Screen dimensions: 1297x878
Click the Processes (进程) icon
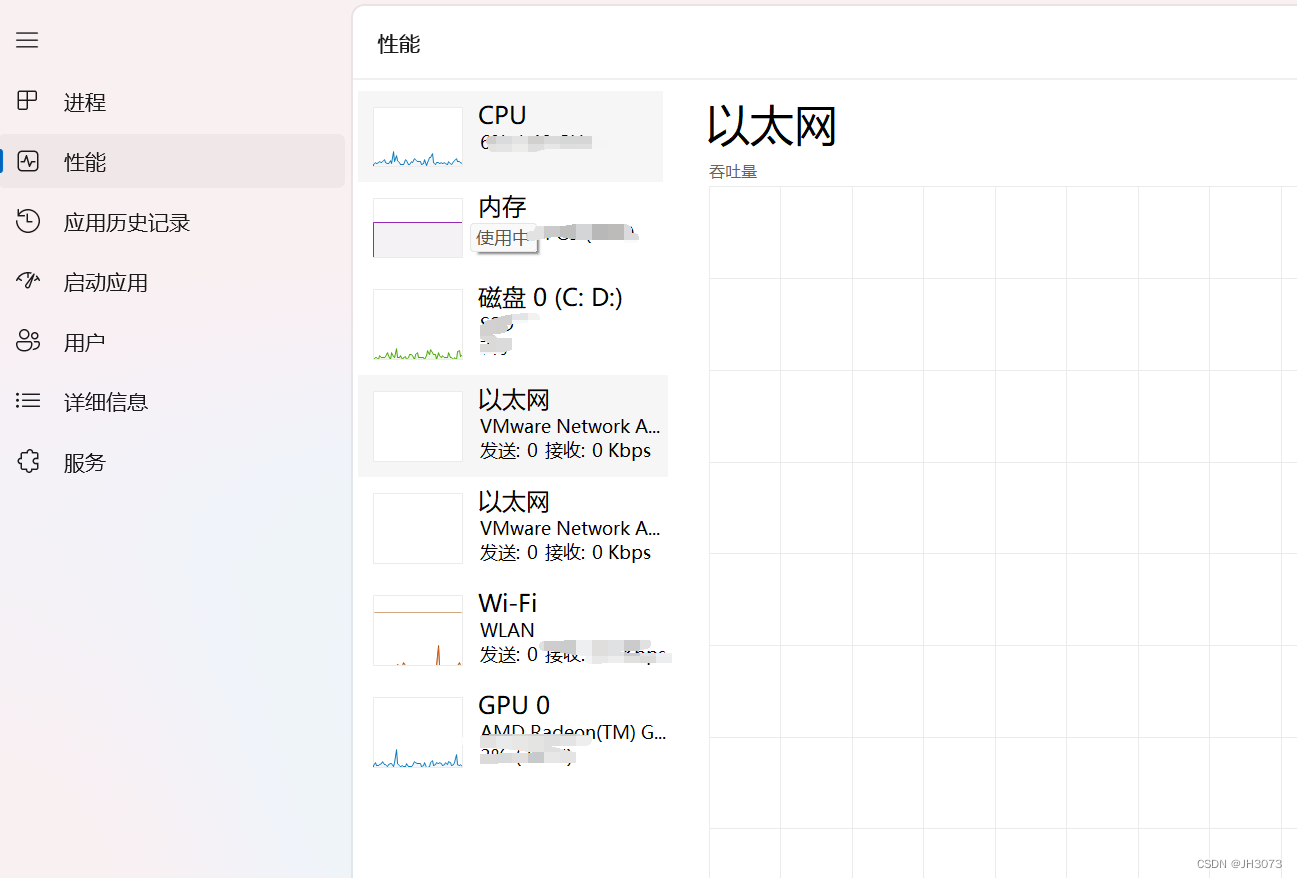click(28, 101)
